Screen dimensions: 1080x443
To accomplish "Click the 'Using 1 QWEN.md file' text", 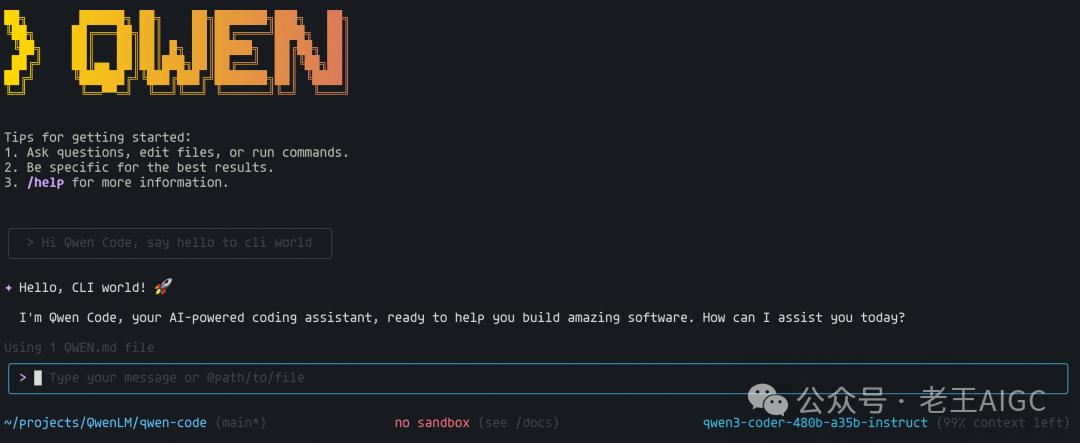I will (79, 348).
